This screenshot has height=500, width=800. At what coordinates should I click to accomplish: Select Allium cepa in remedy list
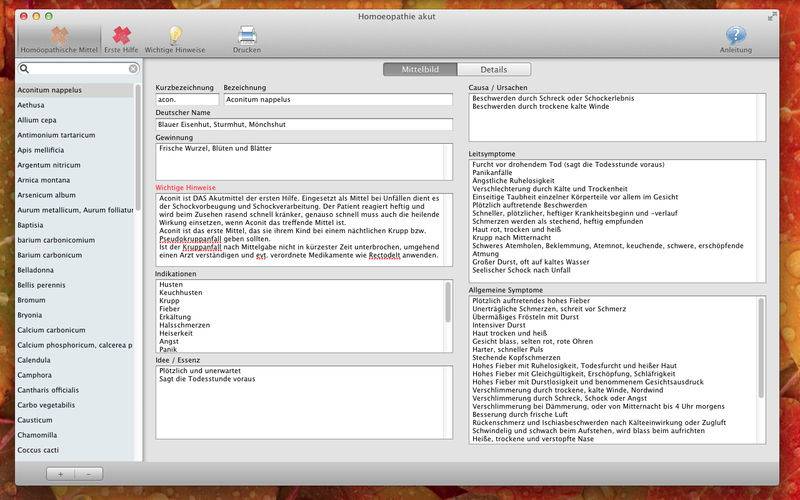[x=75, y=120]
